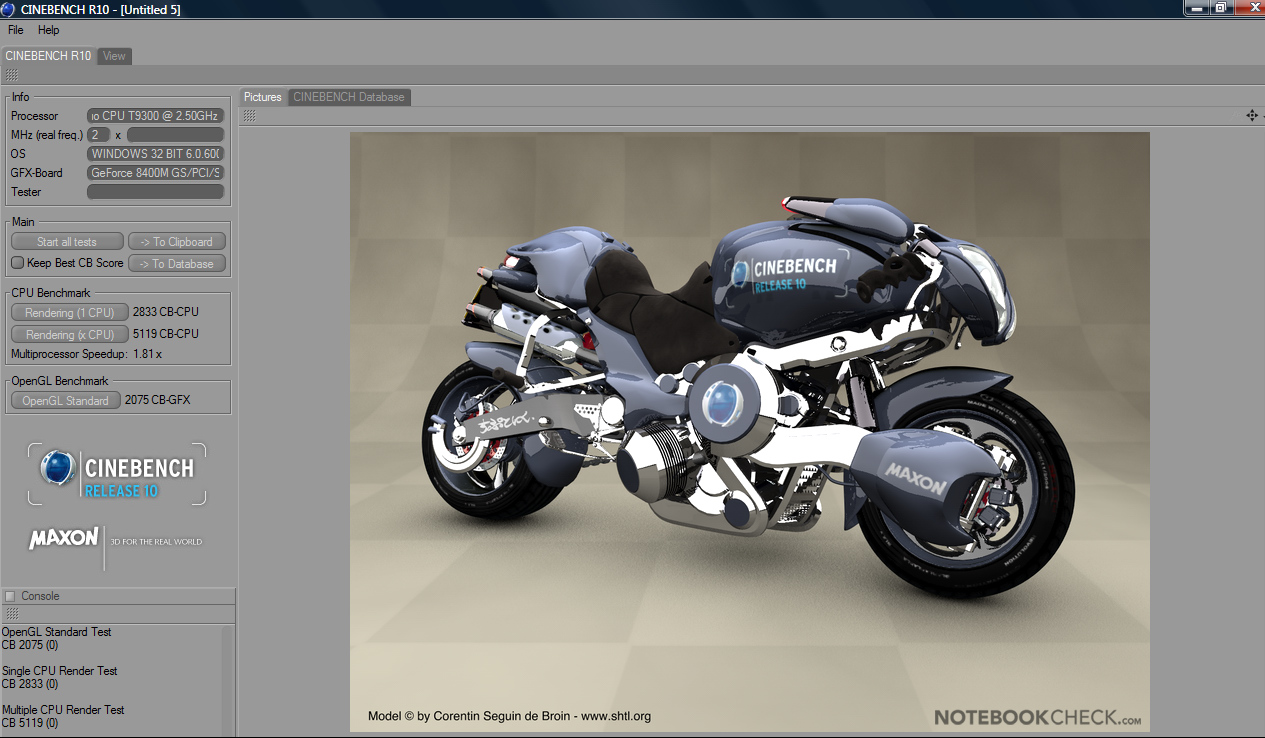The image size is (1265, 738).
Task: Click the CINEBENCH Release 10 logo in the left panel
Action: tap(117, 474)
